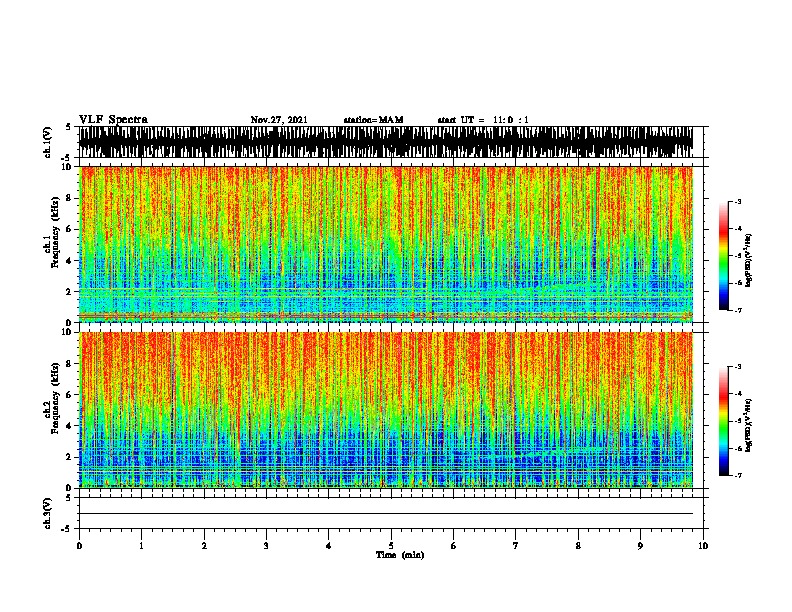Click the "VLF Spectra" title text

[x=113, y=120]
